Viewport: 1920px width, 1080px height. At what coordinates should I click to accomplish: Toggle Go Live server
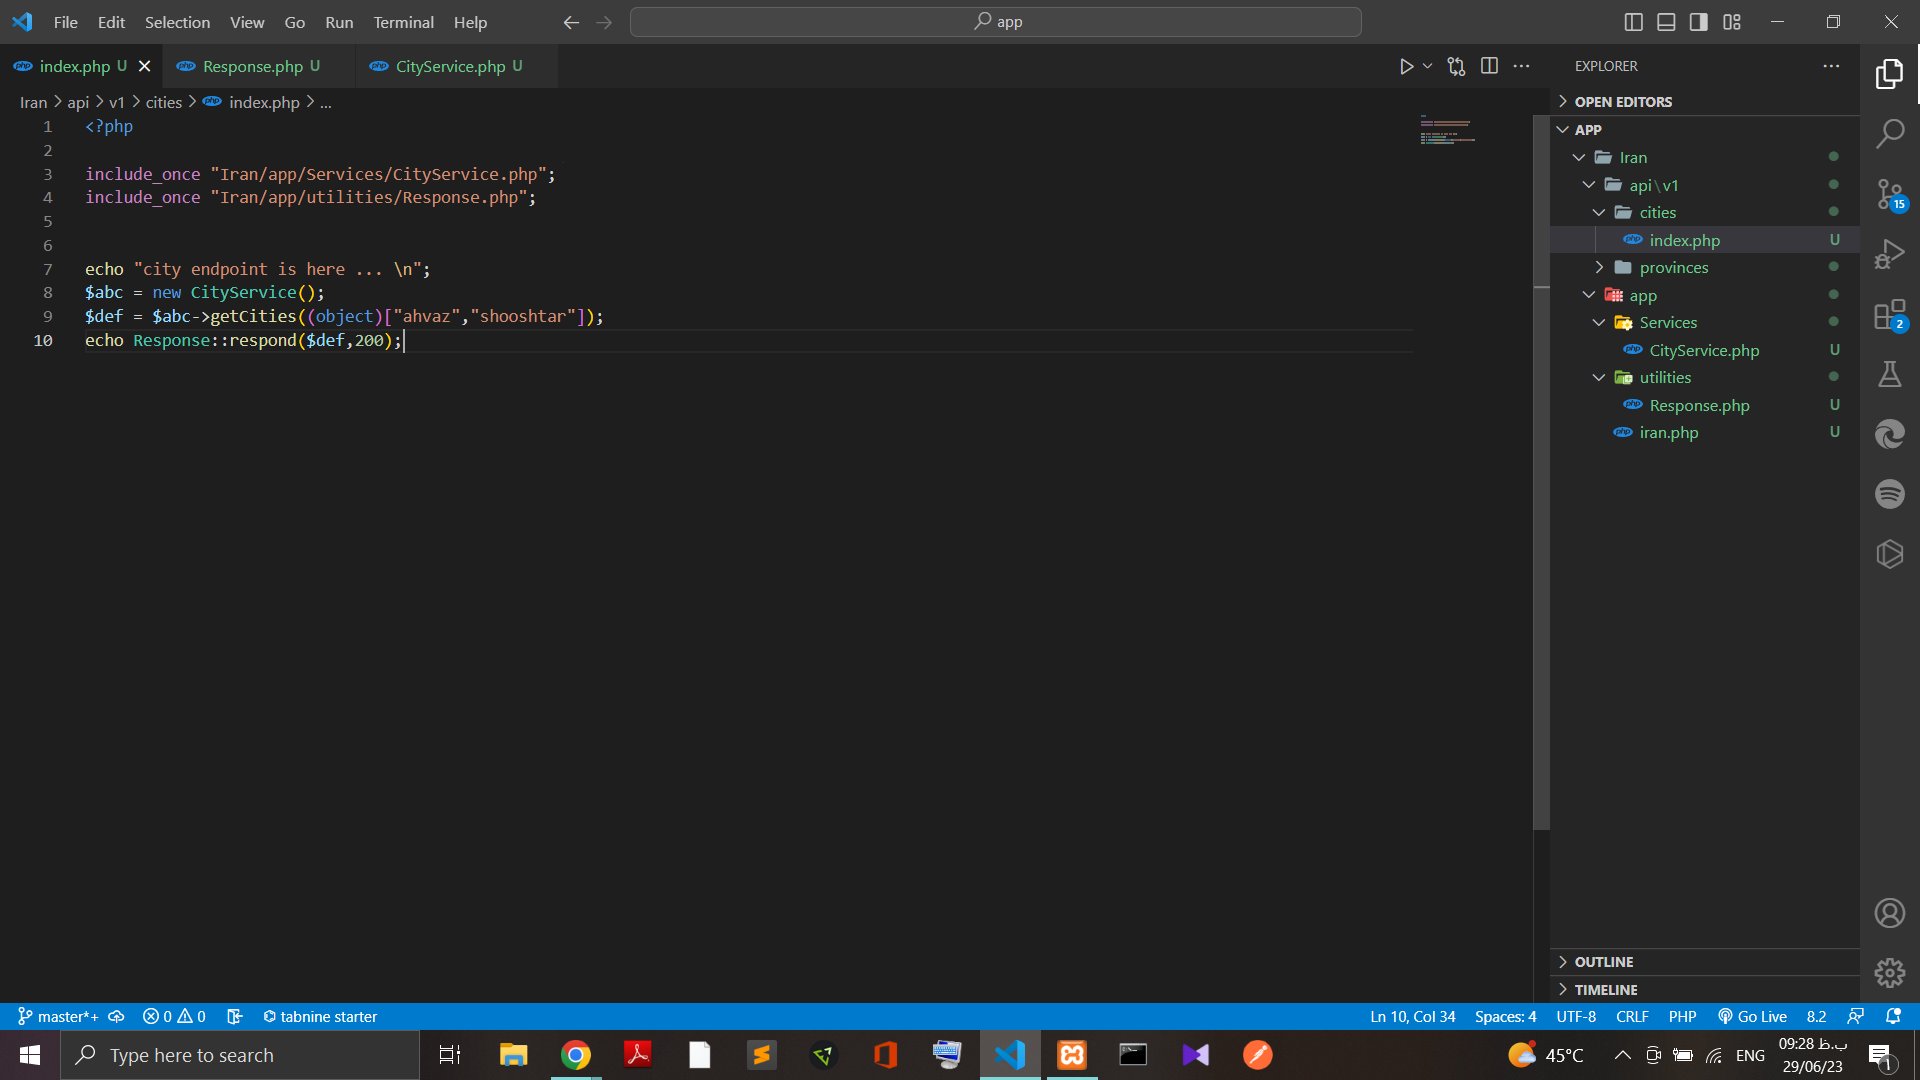[1752, 1016]
